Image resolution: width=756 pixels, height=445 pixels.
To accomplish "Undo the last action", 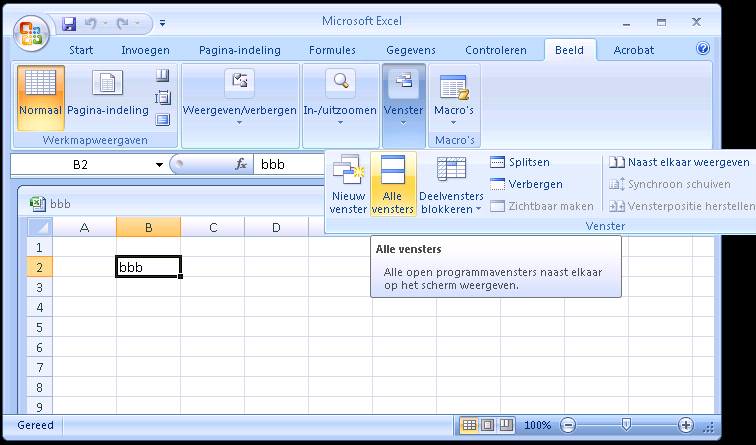I will point(91,23).
